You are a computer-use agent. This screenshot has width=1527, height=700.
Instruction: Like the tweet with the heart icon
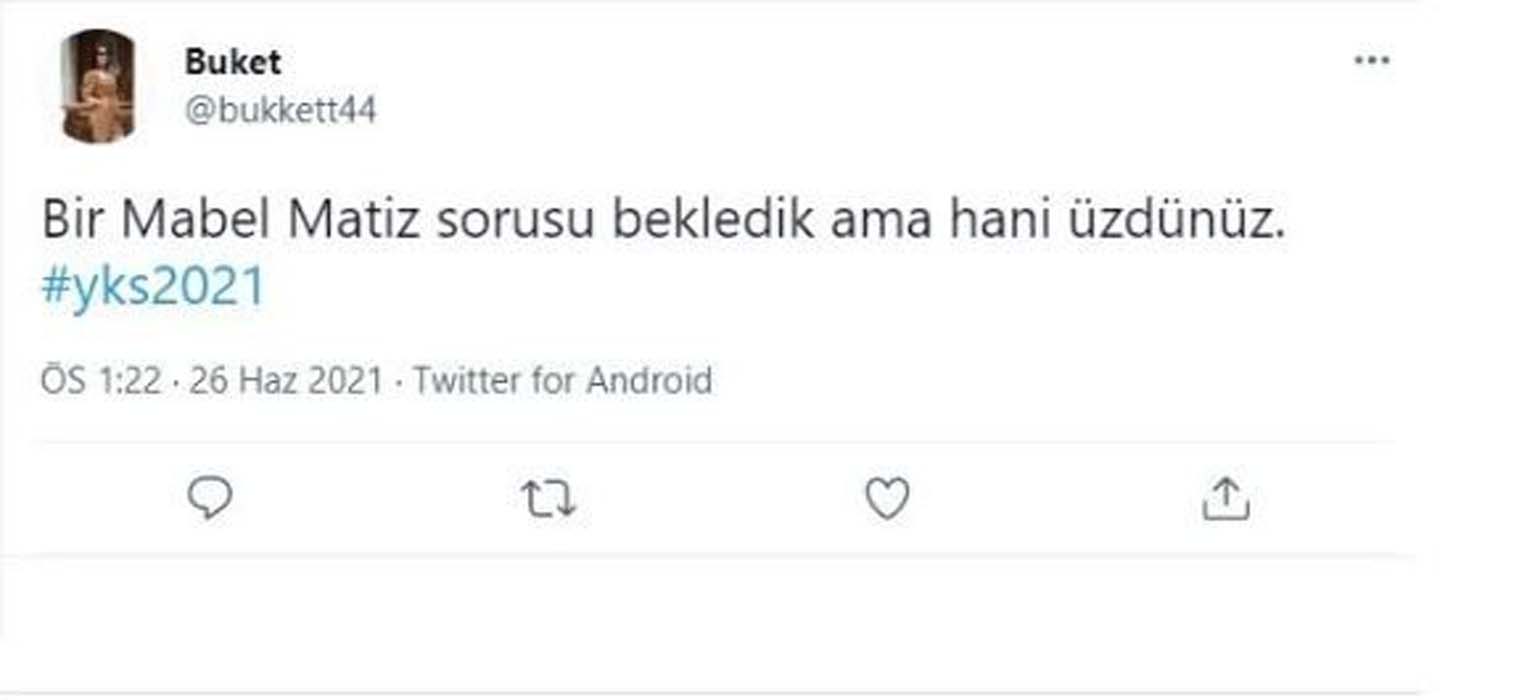[890, 498]
